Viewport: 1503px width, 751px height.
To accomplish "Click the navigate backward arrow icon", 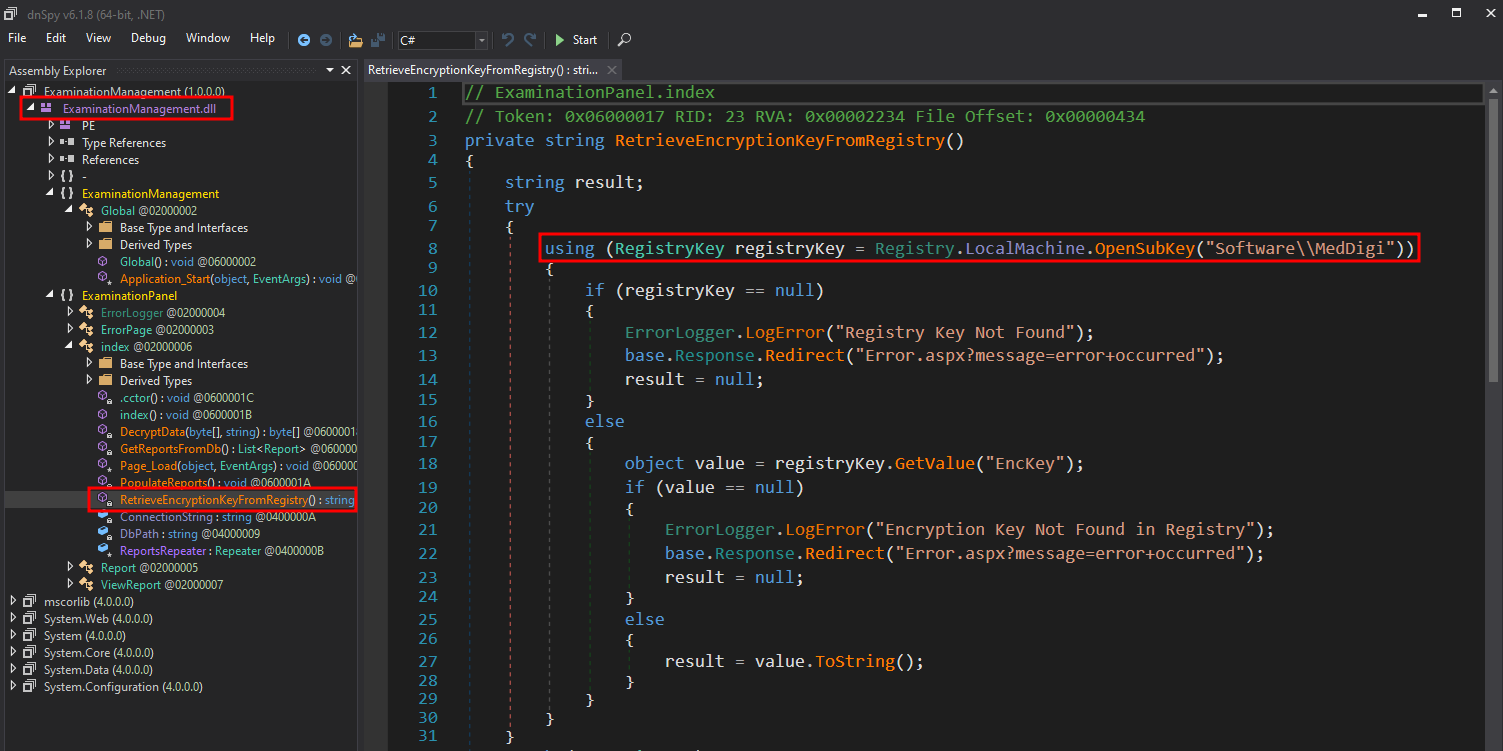I will coord(304,40).
